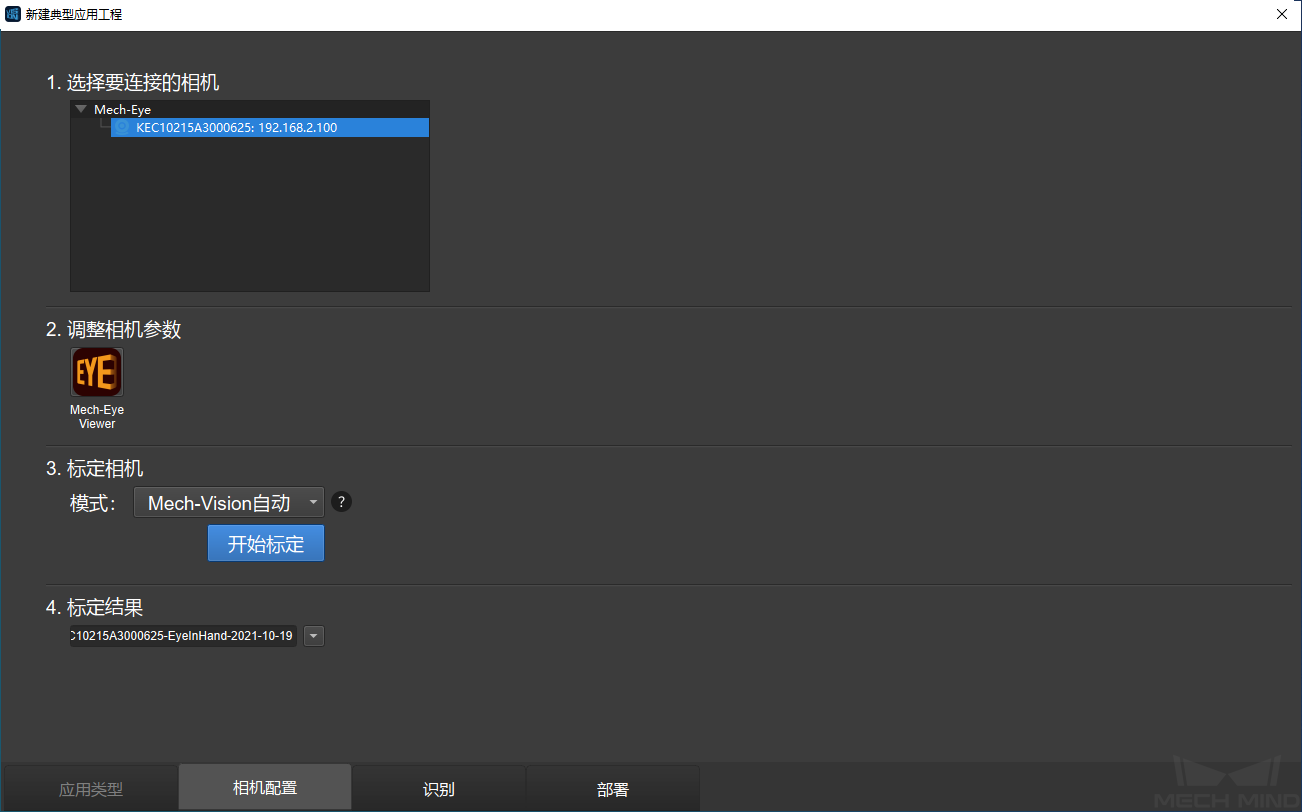Click the app icon in title bar
Image resolution: width=1302 pixels, height=812 pixels.
tap(13, 14)
